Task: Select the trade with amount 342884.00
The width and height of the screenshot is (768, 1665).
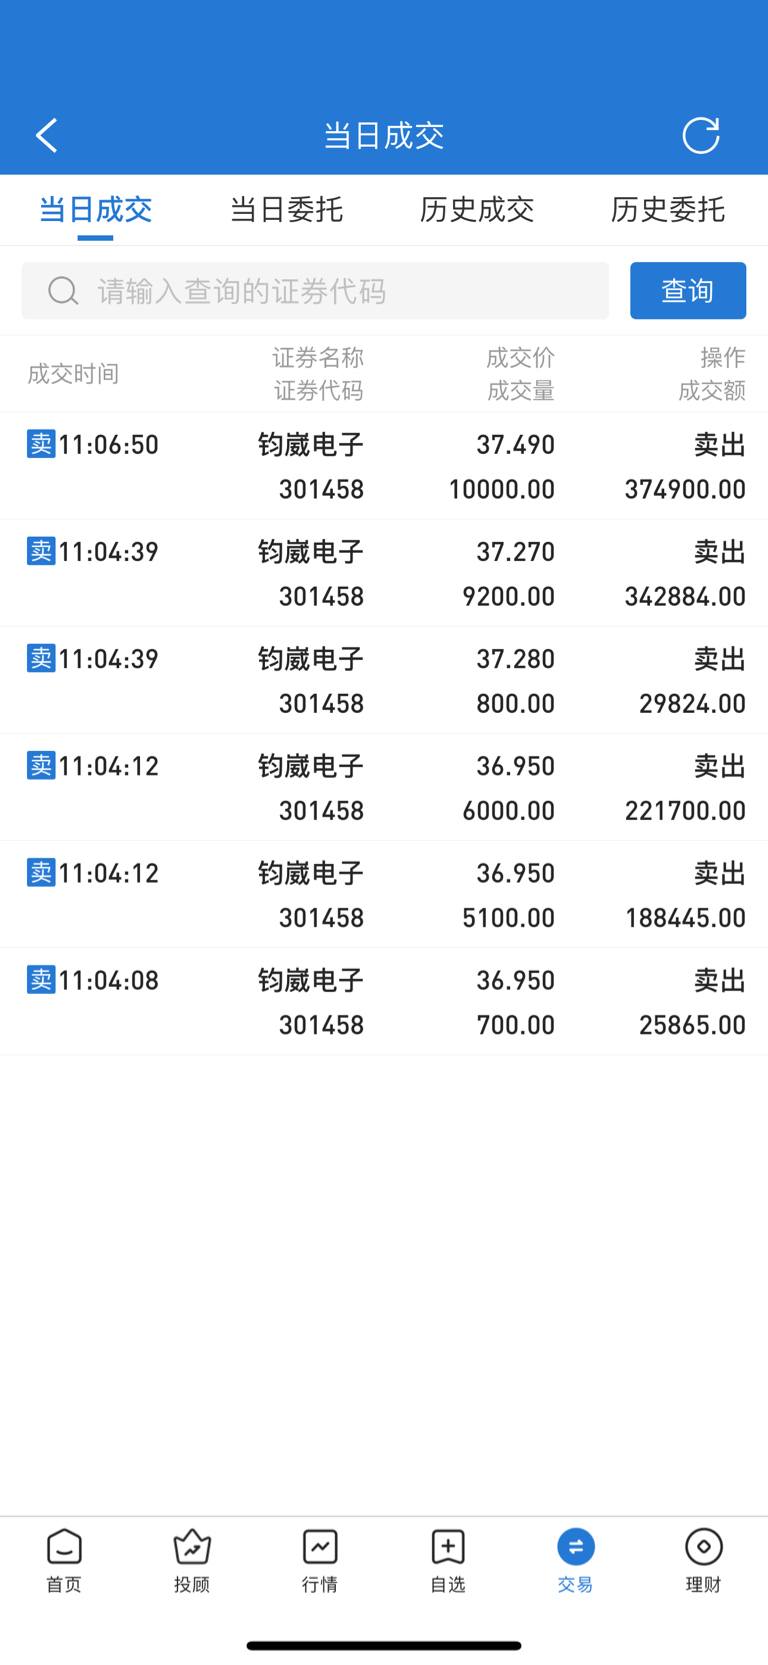Action: [x=384, y=574]
